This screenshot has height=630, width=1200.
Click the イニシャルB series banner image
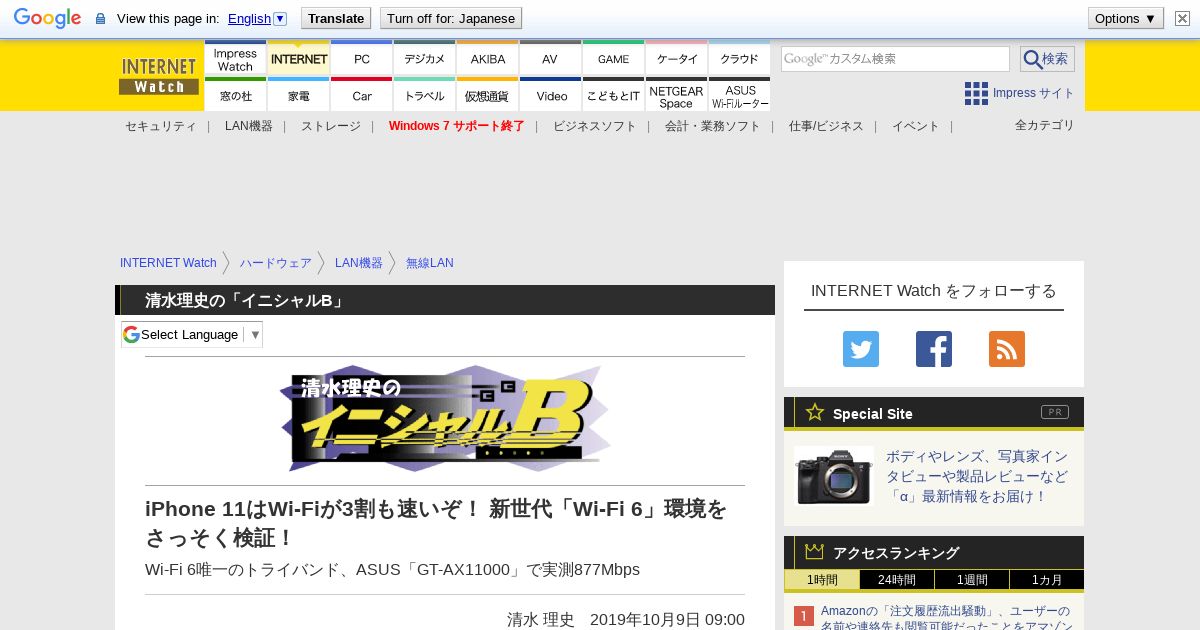[x=445, y=419]
